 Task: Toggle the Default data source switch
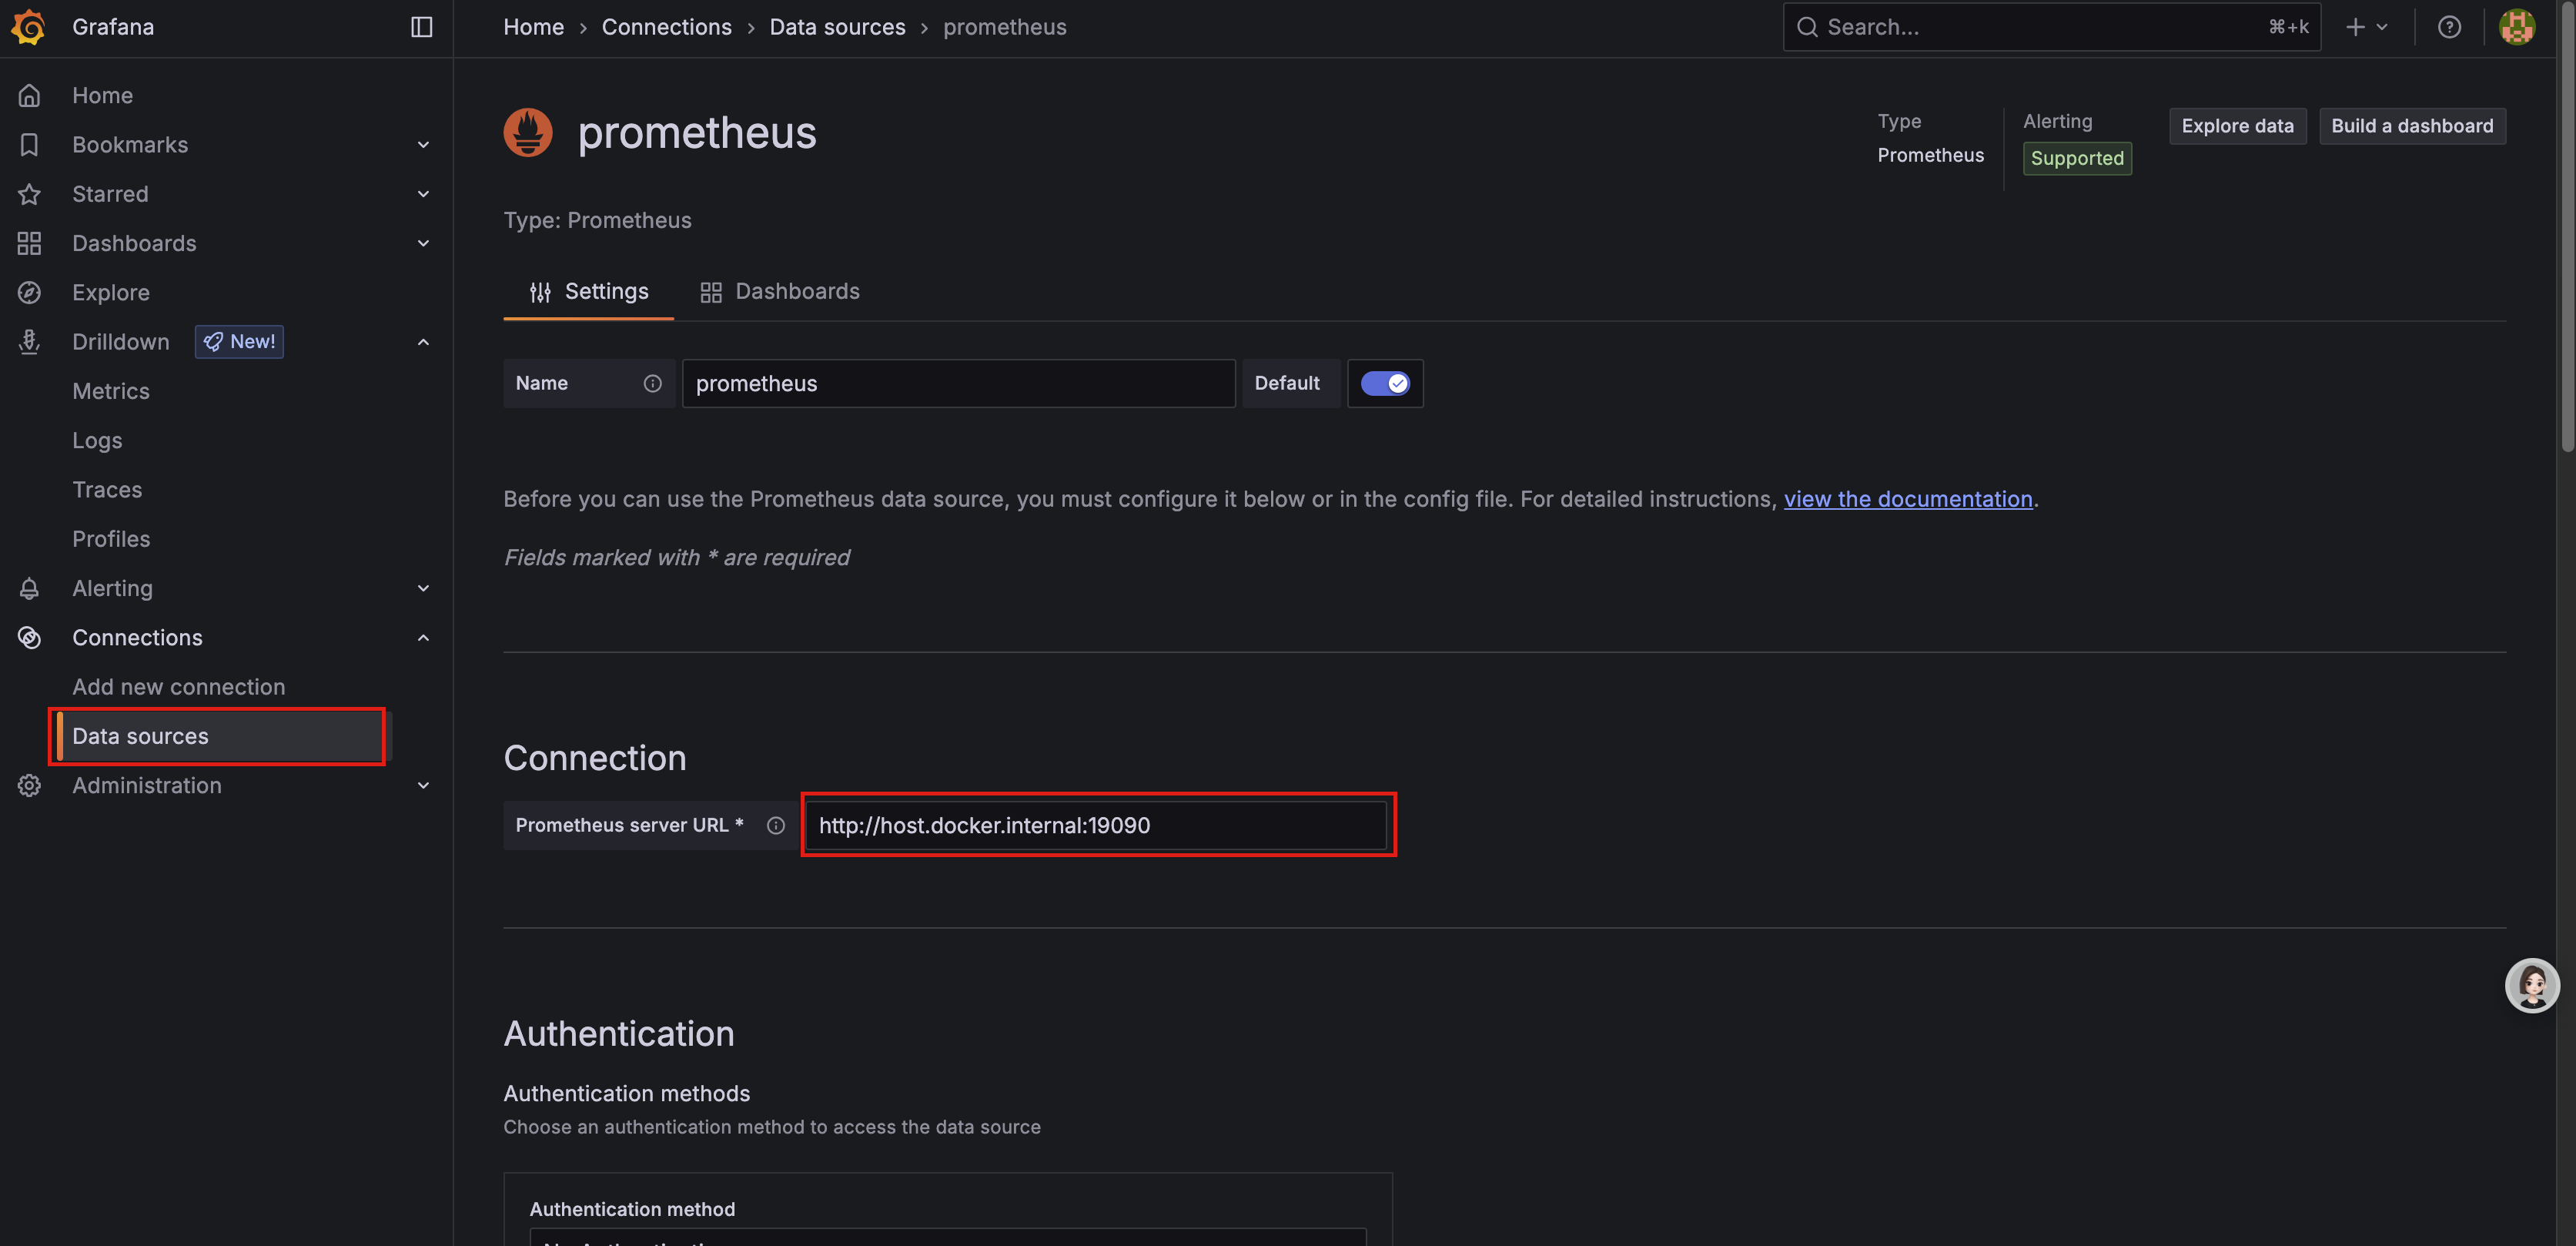(1385, 383)
